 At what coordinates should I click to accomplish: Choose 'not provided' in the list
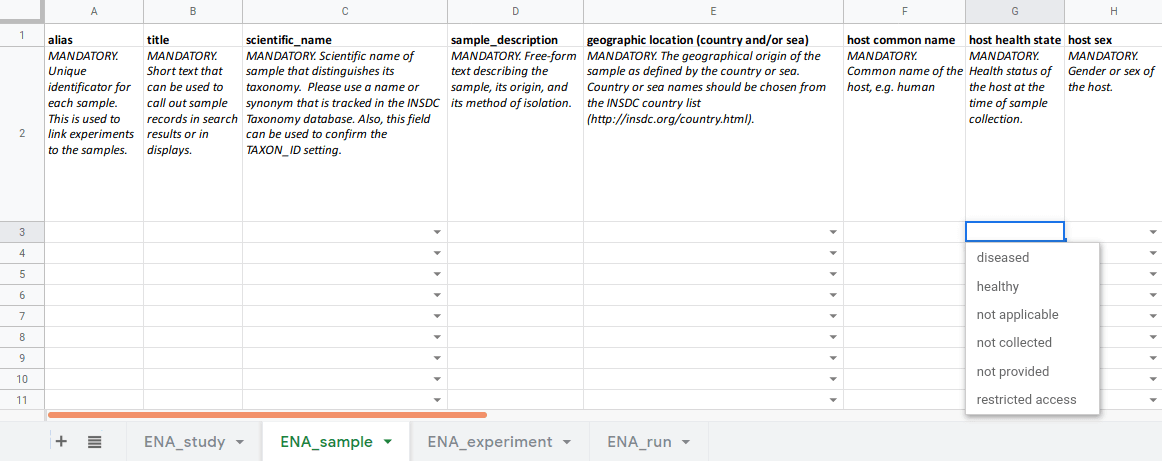tap(1012, 372)
